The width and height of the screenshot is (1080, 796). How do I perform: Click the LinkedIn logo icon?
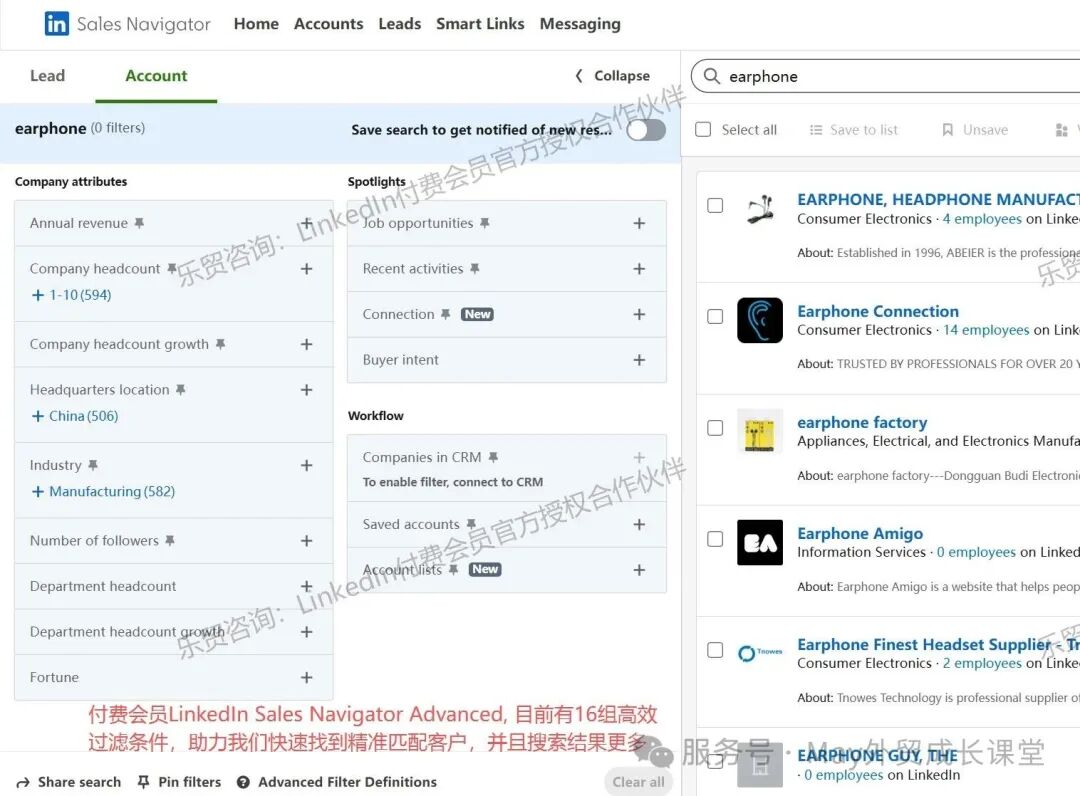57,24
